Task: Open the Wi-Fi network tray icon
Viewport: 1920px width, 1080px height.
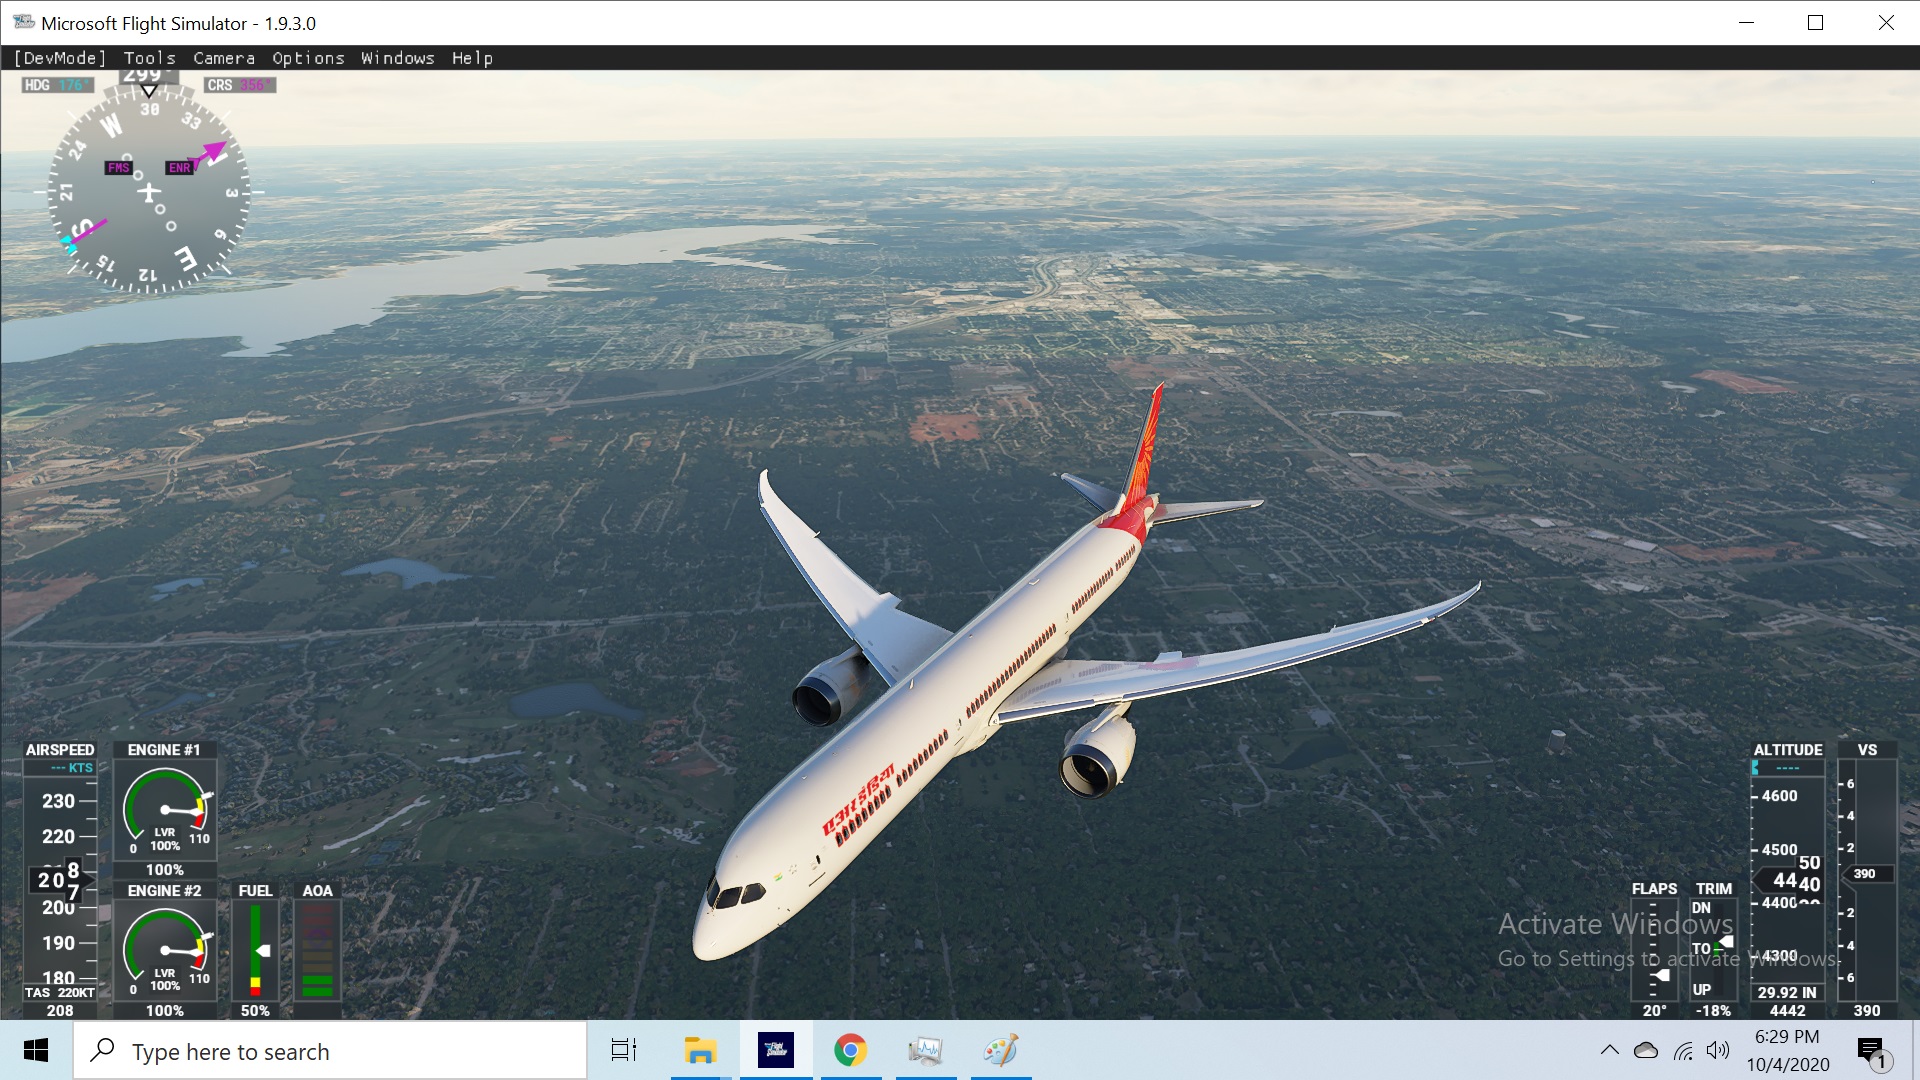Action: tap(1683, 1050)
